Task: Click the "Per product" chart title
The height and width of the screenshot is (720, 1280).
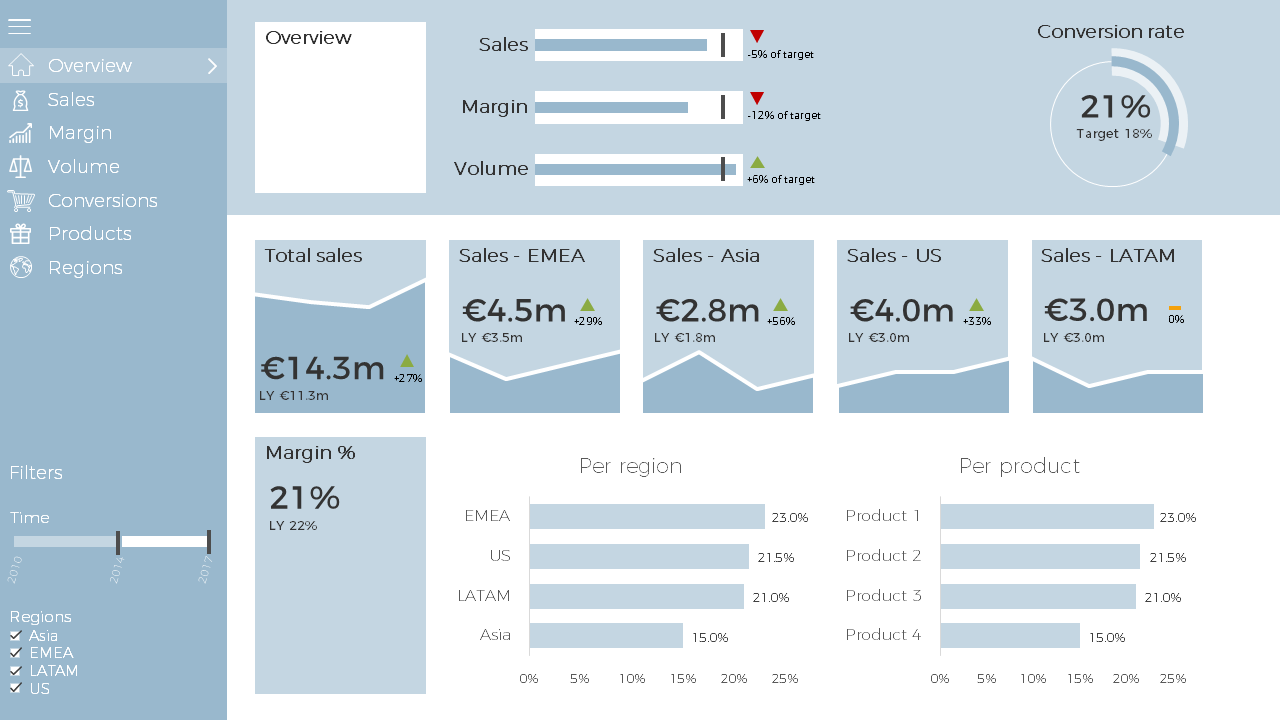Action: coord(1019,466)
